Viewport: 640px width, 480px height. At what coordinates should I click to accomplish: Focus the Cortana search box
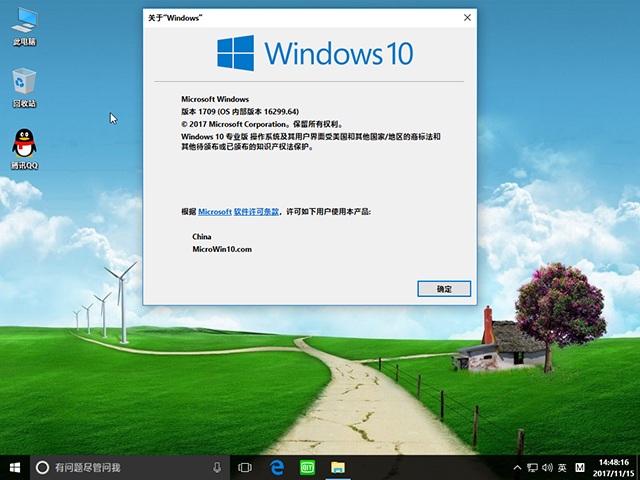pyautogui.click(x=129, y=467)
